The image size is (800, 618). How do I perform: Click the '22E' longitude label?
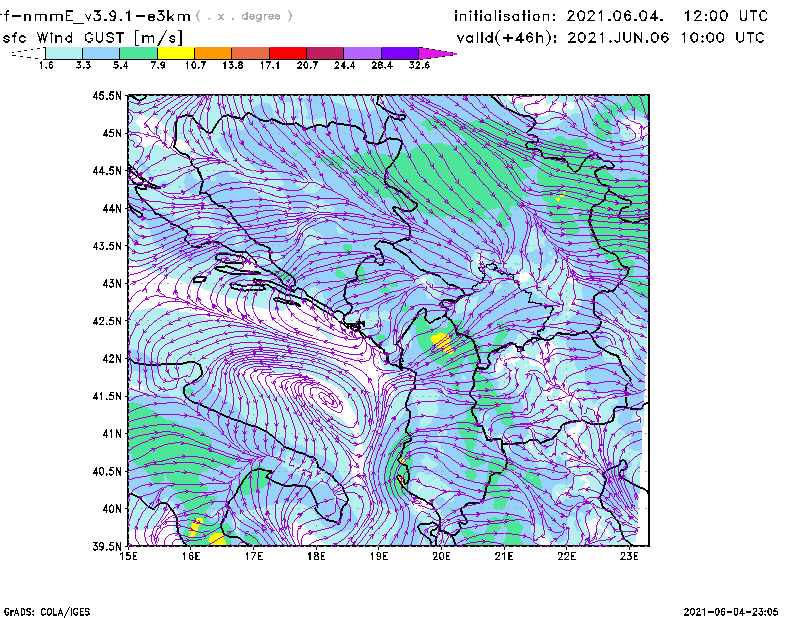566,556
